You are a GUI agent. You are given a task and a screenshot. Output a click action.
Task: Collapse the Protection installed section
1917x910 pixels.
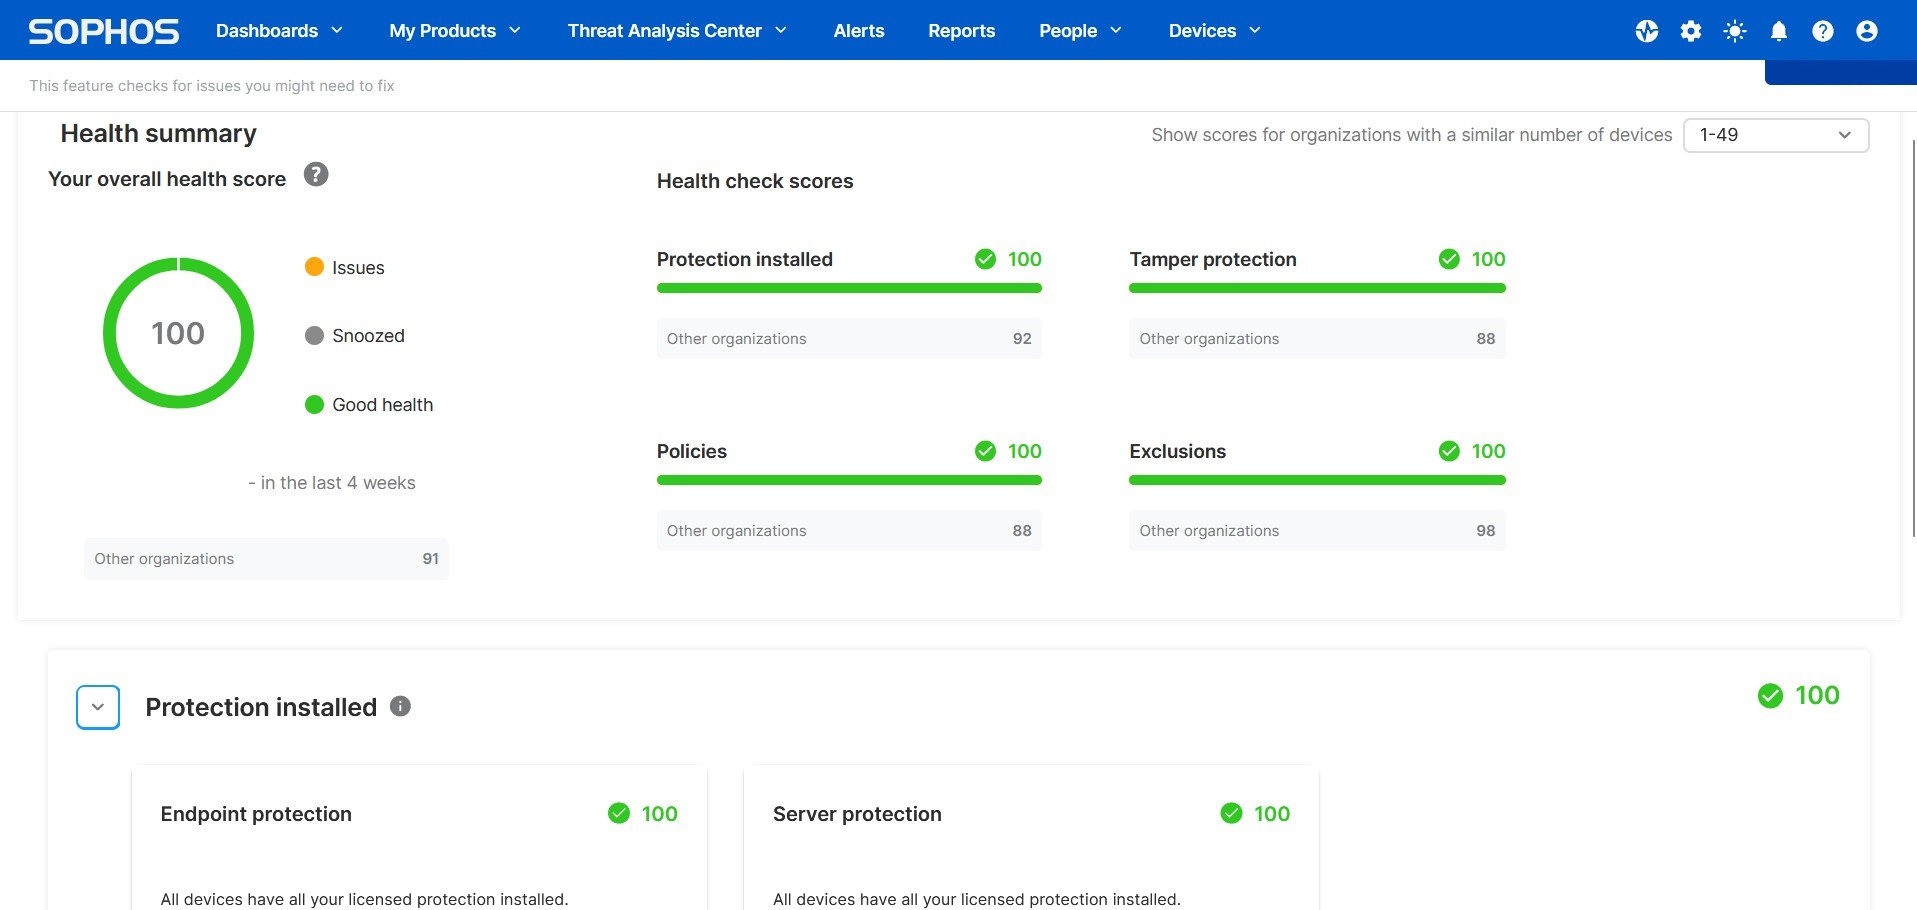(x=97, y=707)
